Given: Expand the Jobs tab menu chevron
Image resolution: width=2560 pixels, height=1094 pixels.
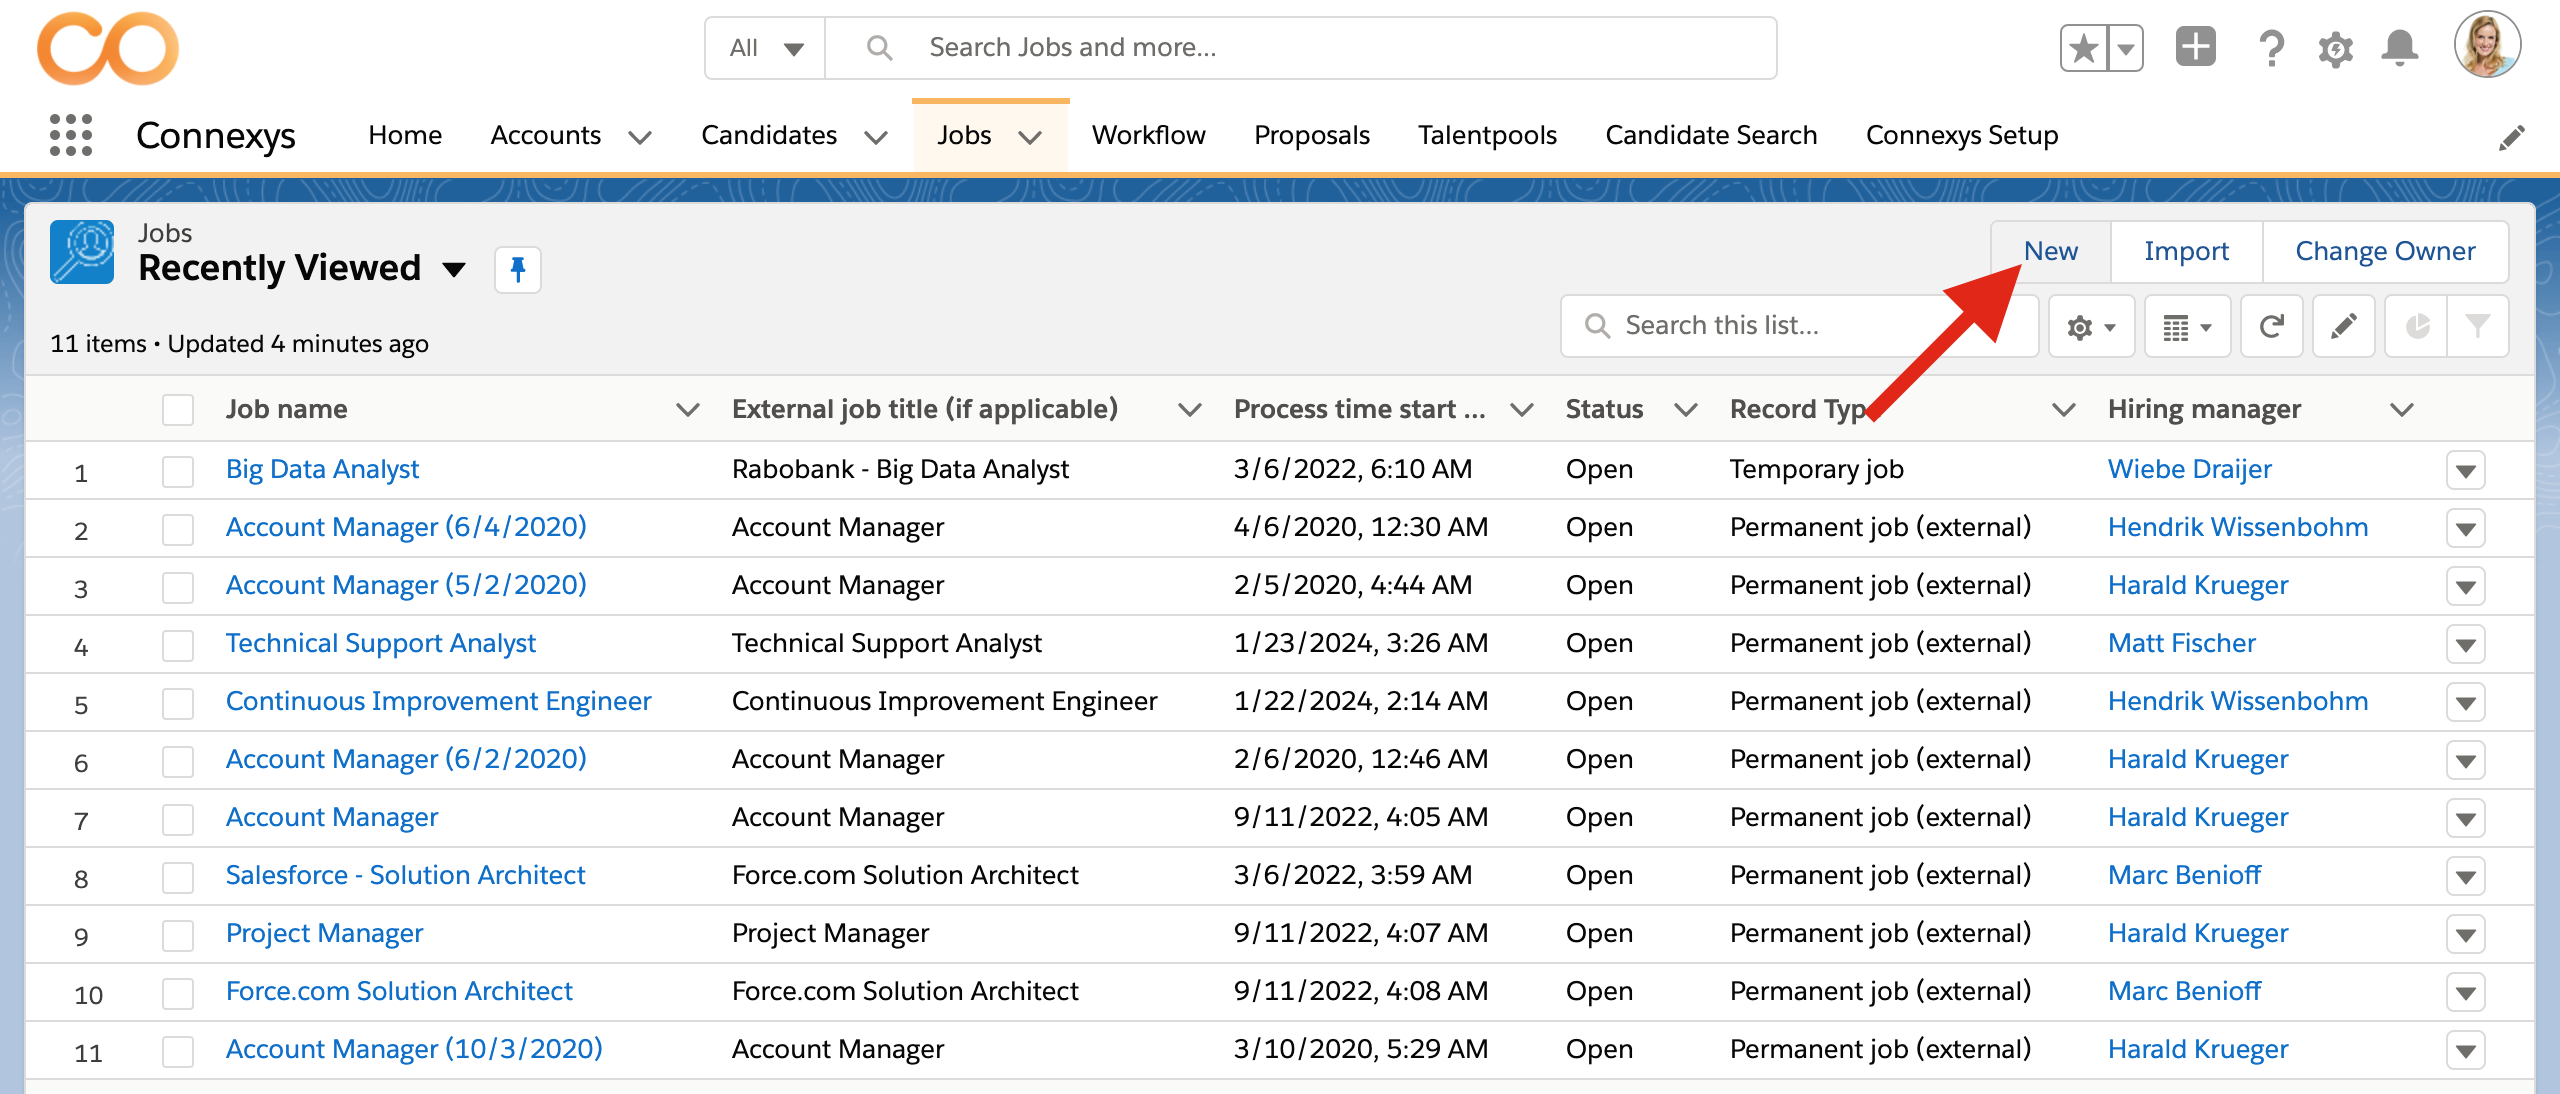Looking at the screenshot, I should [x=1030, y=137].
